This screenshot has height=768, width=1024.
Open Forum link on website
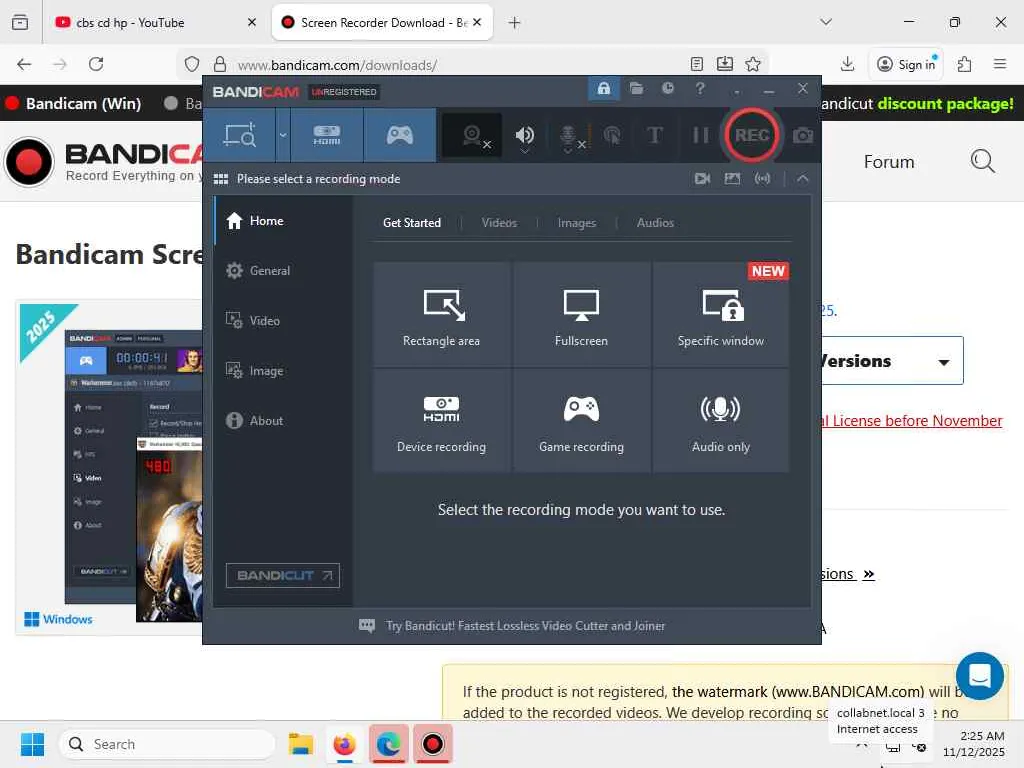(889, 161)
